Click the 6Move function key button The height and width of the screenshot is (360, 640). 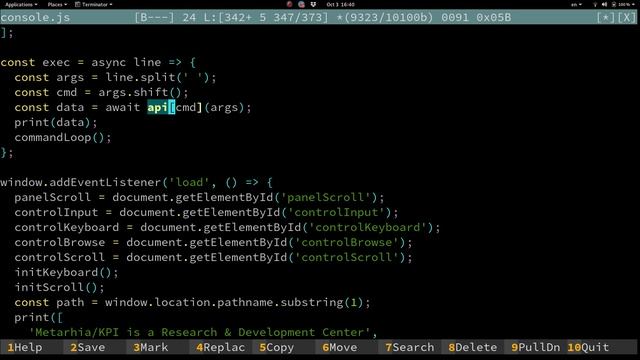coord(340,347)
